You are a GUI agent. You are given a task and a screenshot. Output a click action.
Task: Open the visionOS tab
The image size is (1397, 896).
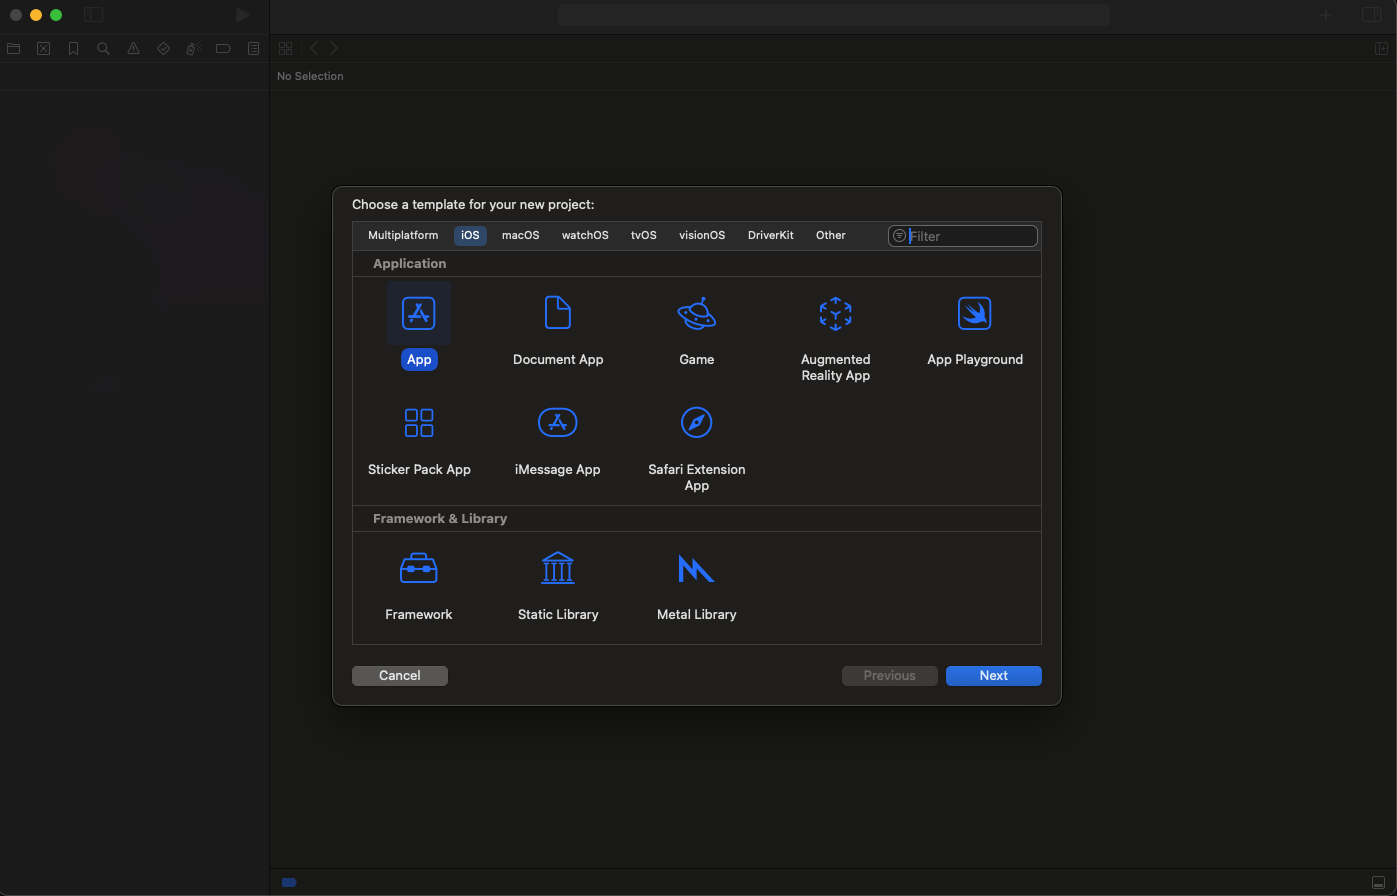pos(702,236)
